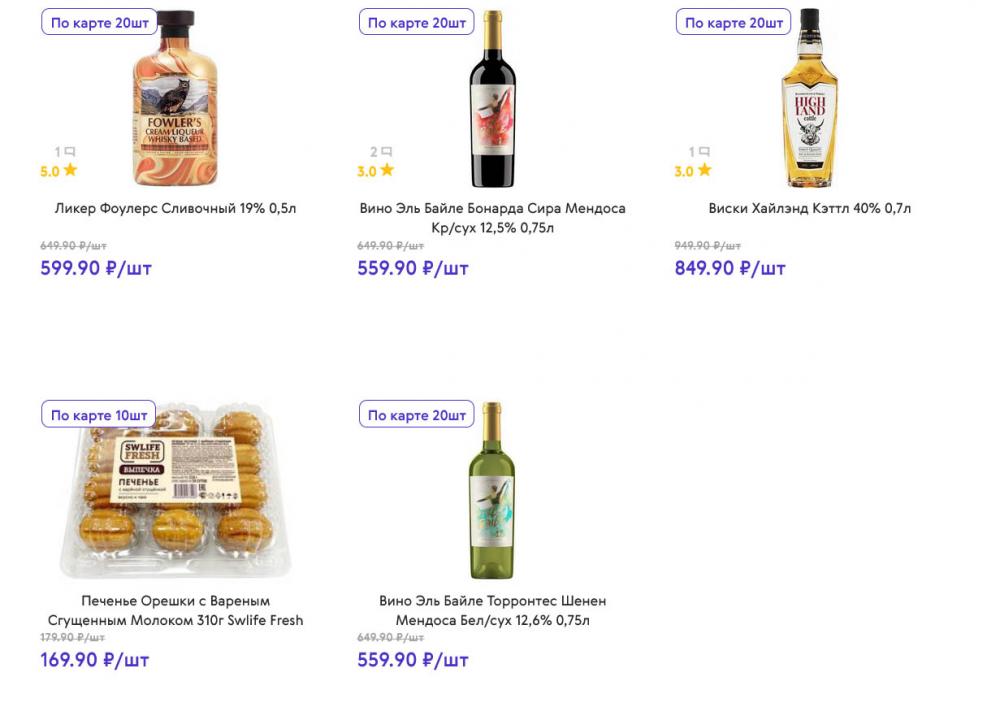Click the По карте 20шт badge on white wine
The width and height of the screenshot is (1000, 703).
pyautogui.click(x=416, y=415)
